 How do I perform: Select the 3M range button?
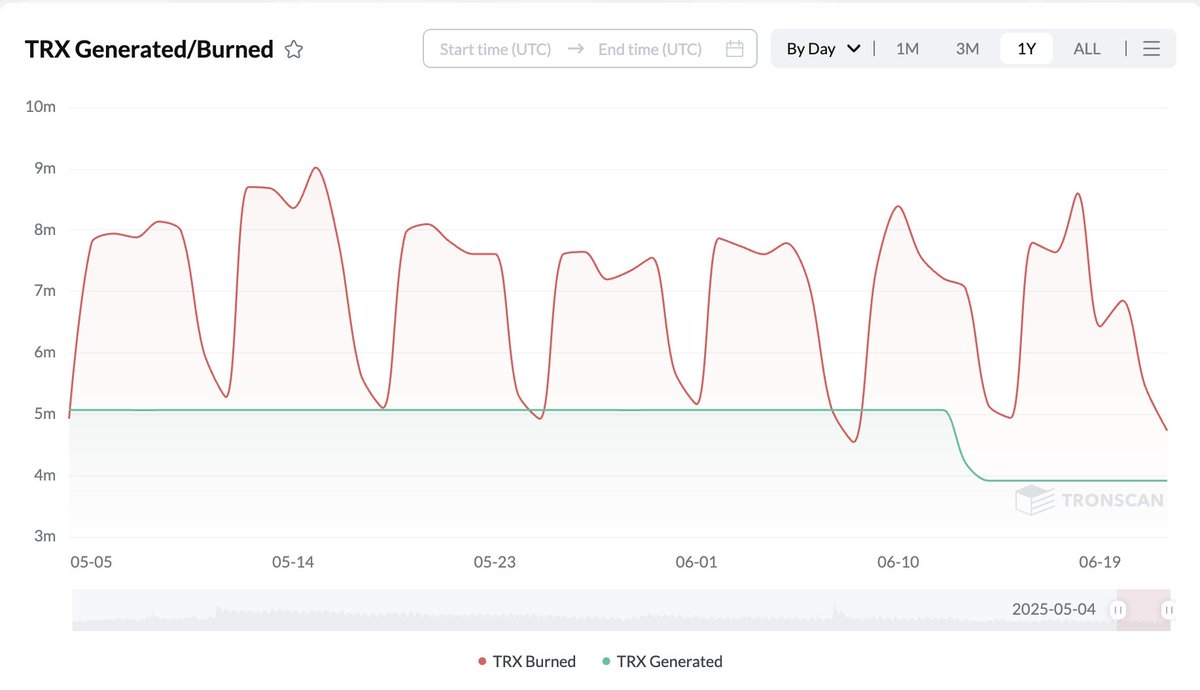coord(966,48)
